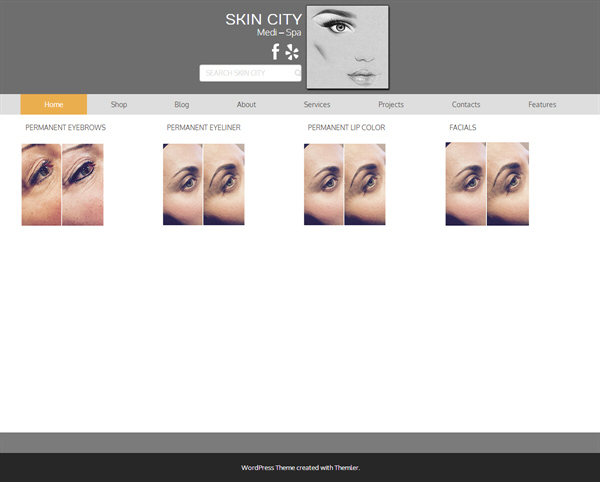Click the search magnifier icon
Image resolution: width=600 pixels, height=482 pixels.
[297, 73]
